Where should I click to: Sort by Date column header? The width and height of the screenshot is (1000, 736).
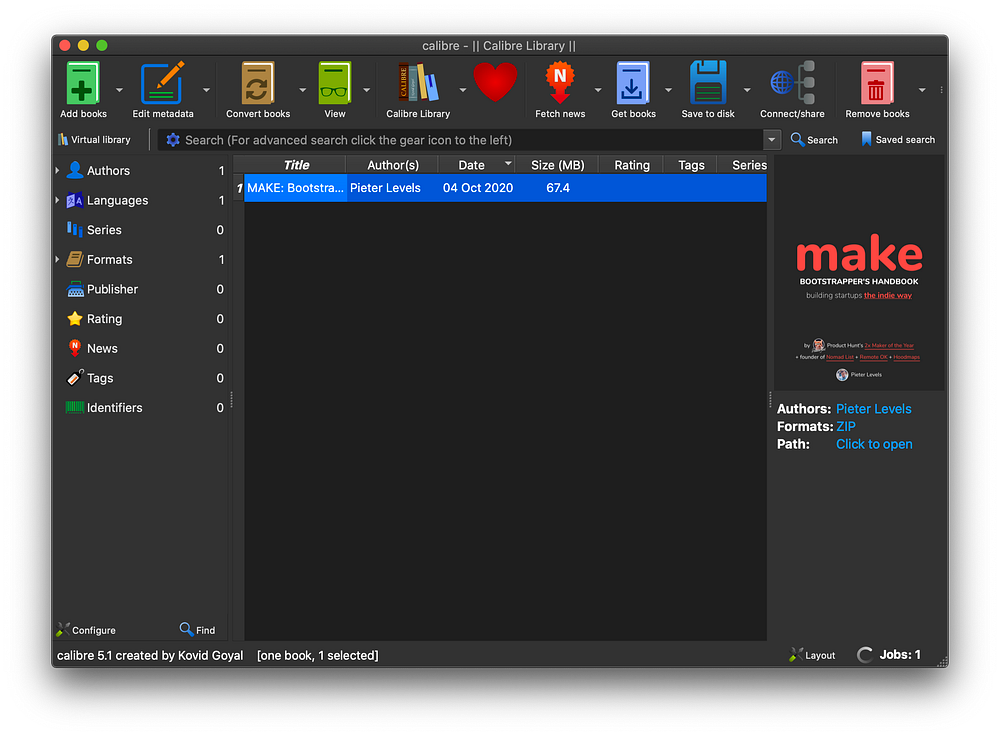click(476, 165)
